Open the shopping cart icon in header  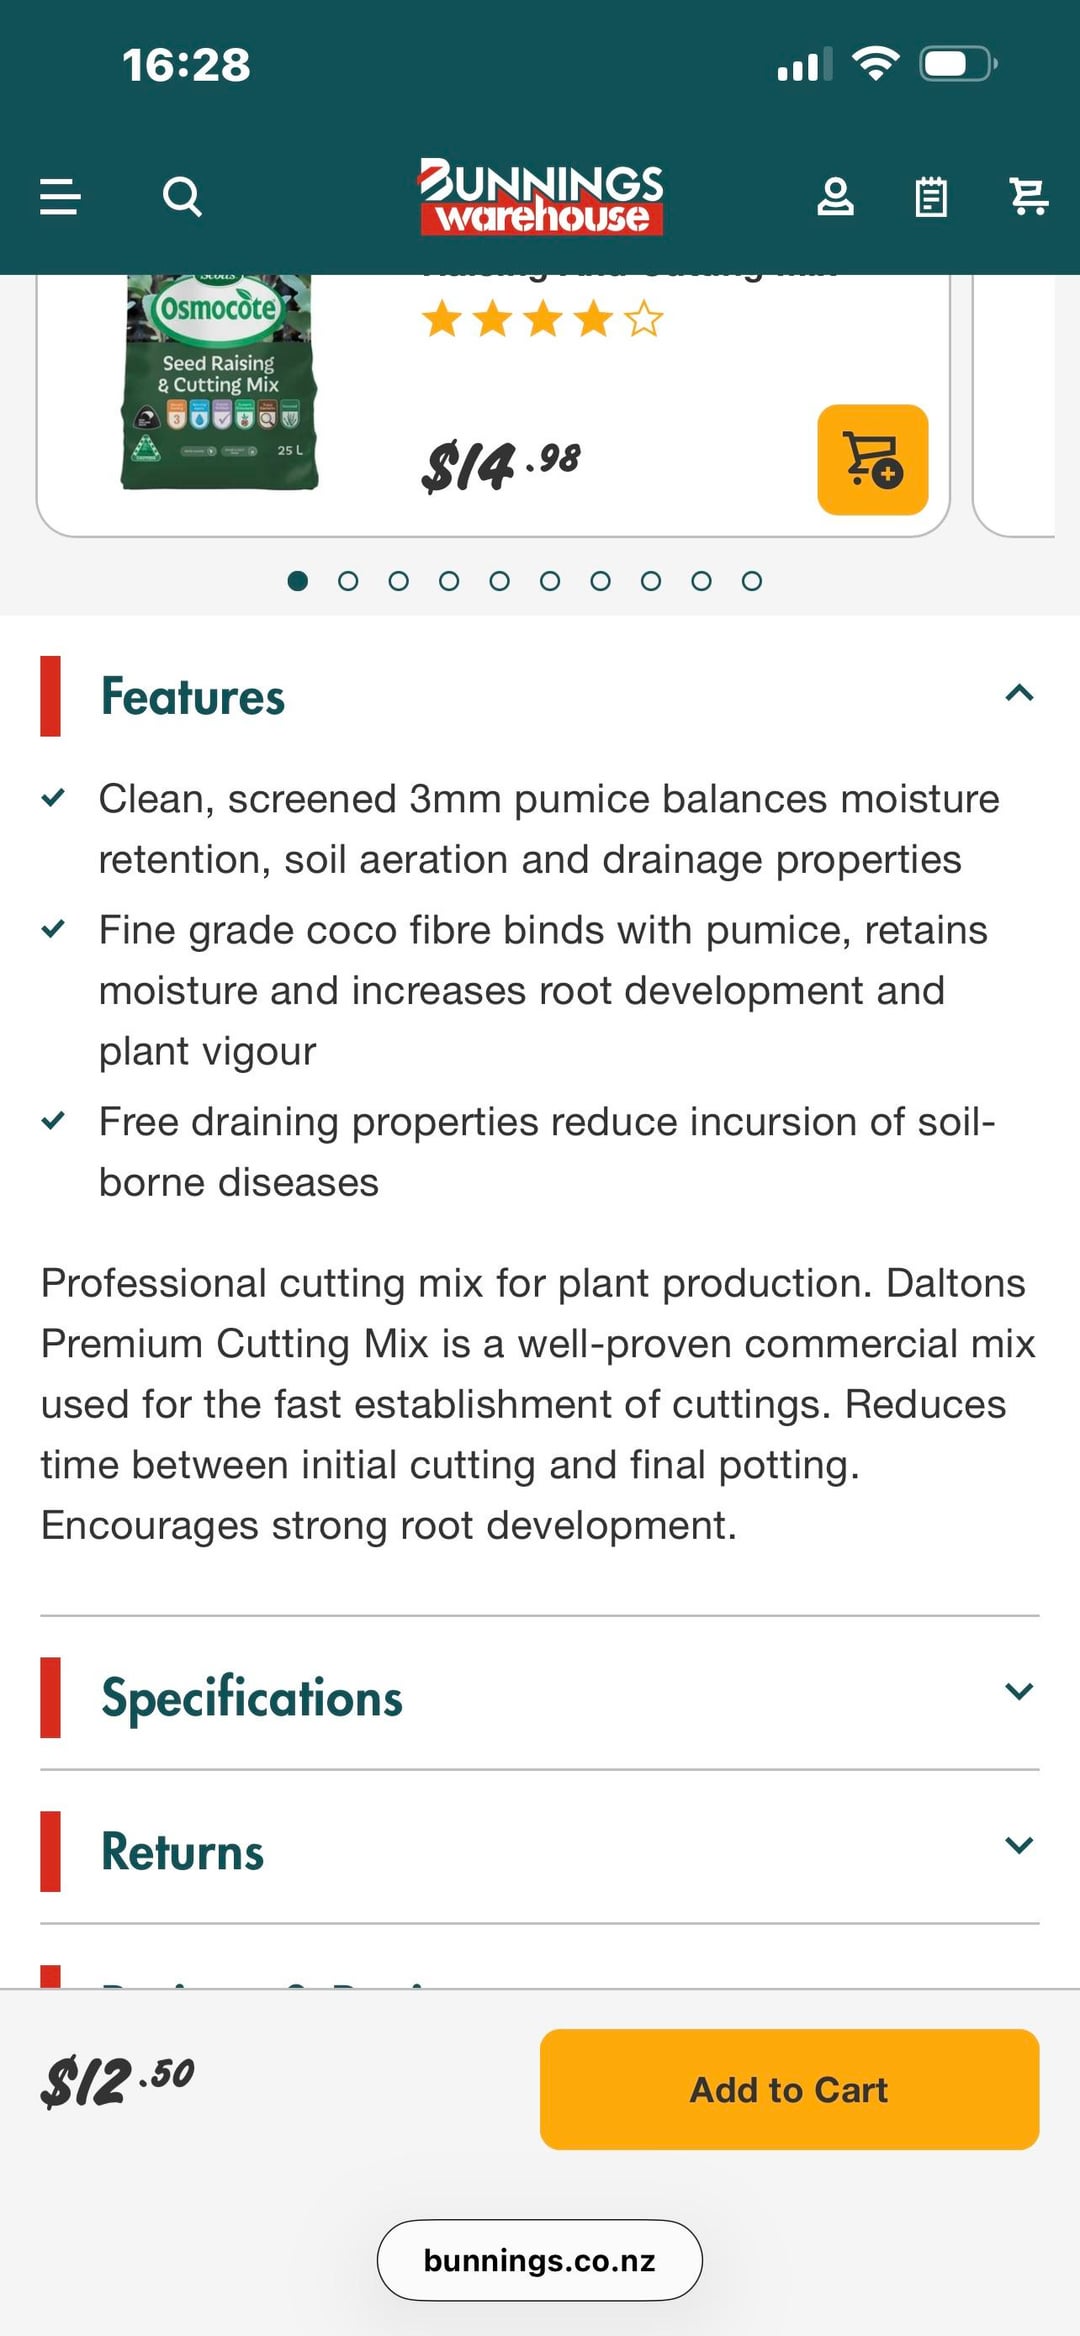[x=1028, y=197]
